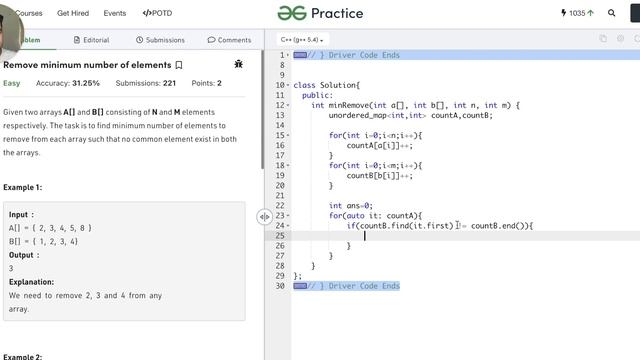Image resolution: width=640 pixels, height=360 pixels.
Task: Click the 1035 streak counter
Action: (x=577, y=13)
